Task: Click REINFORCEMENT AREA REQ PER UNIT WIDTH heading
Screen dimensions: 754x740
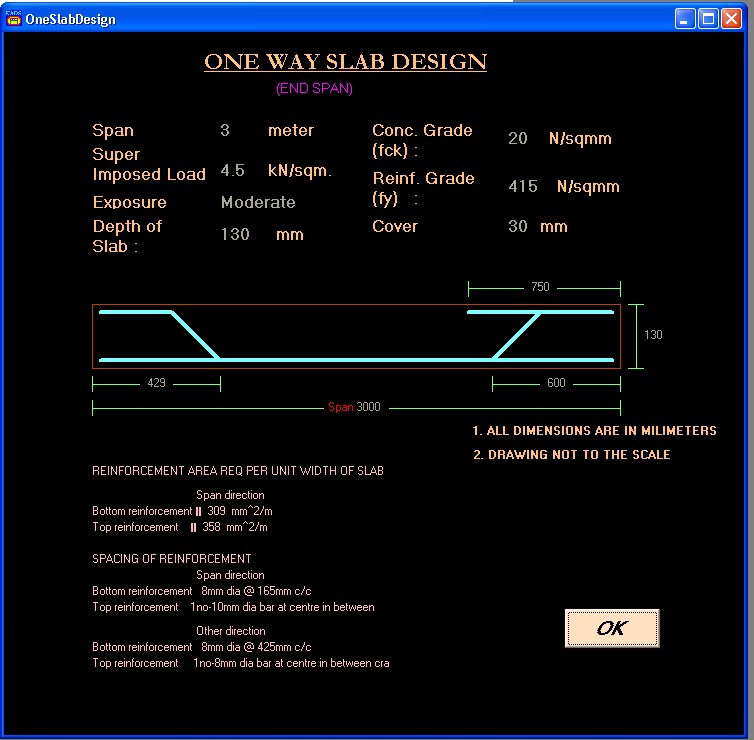Action: click(x=238, y=471)
